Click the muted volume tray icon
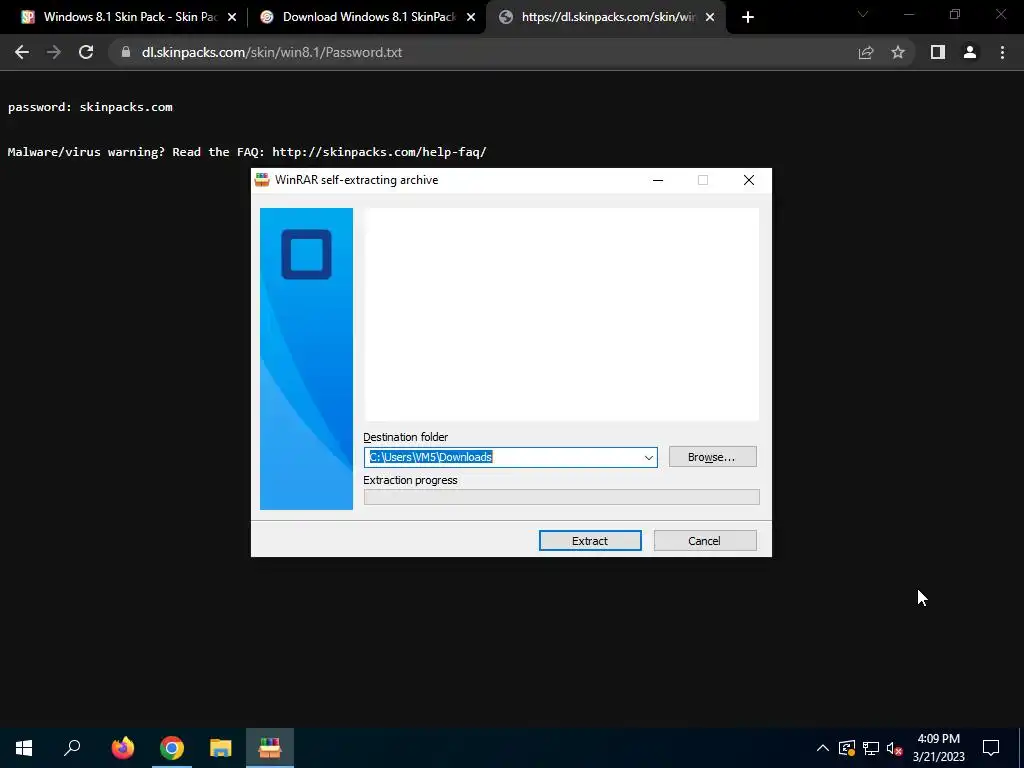1024x768 pixels. coord(895,748)
